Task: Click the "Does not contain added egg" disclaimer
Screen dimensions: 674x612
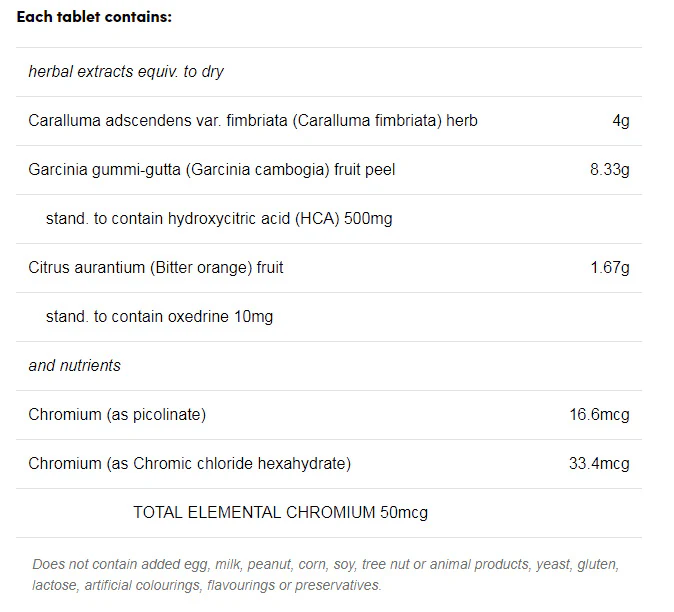Action: (x=326, y=575)
